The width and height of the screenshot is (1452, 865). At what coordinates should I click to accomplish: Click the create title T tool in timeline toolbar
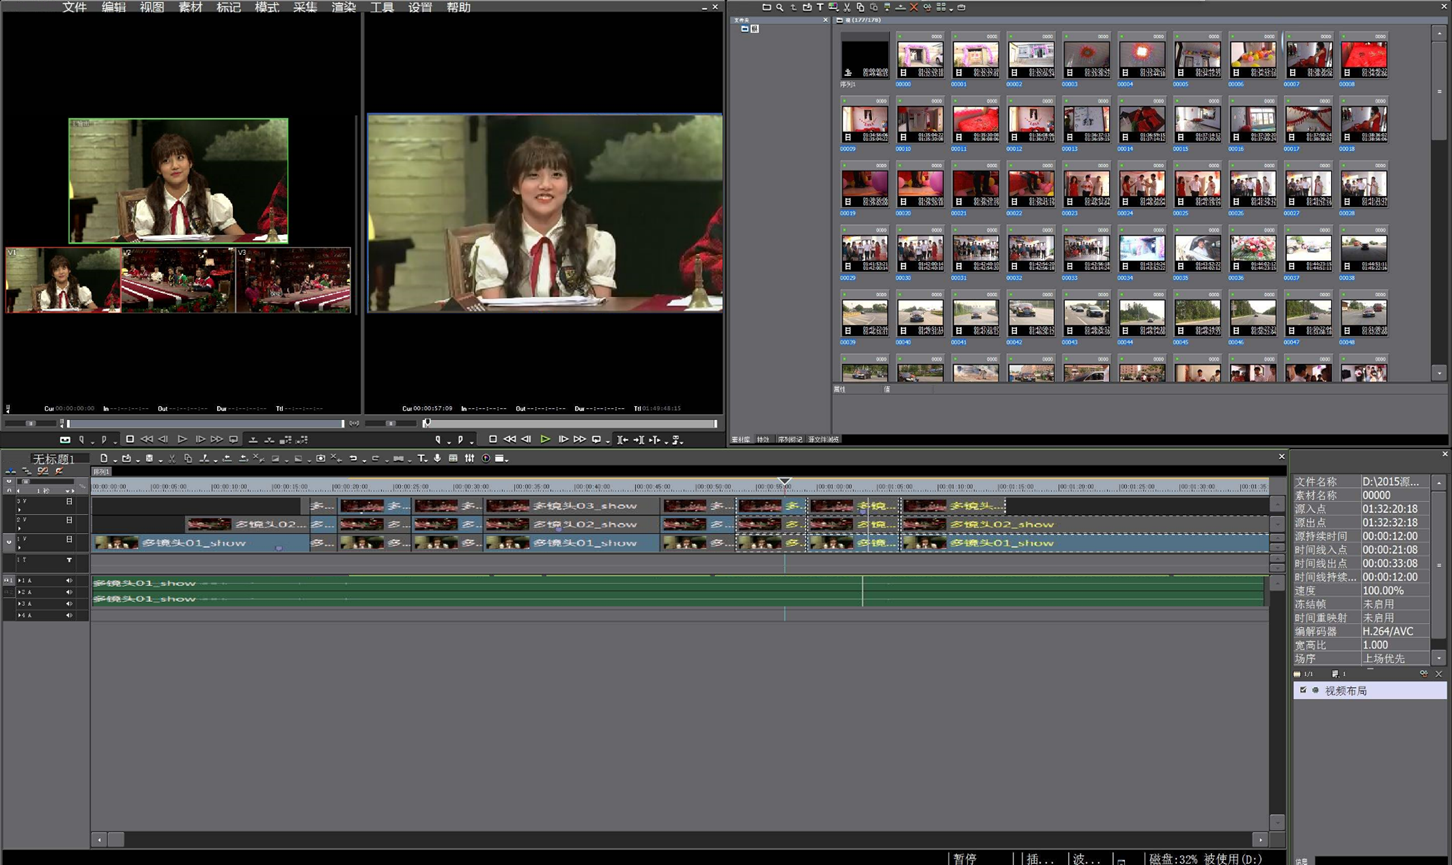[x=421, y=458]
